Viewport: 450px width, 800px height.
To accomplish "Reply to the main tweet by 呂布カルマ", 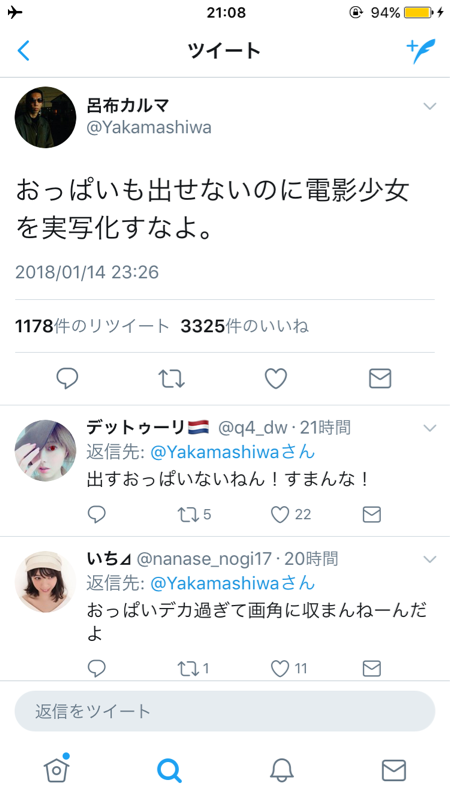I will [67, 379].
